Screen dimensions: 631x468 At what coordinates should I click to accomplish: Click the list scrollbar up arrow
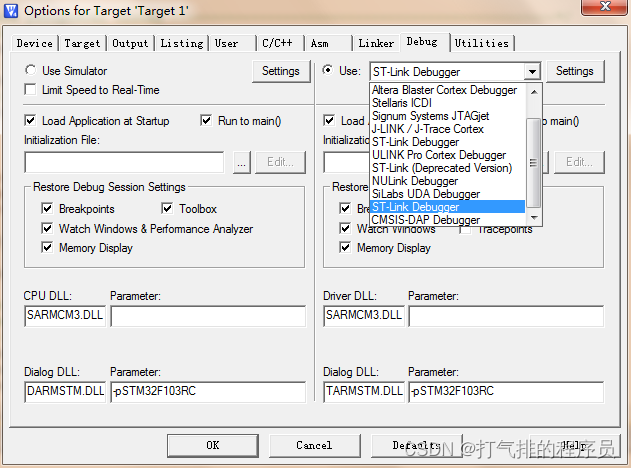pos(534,92)
